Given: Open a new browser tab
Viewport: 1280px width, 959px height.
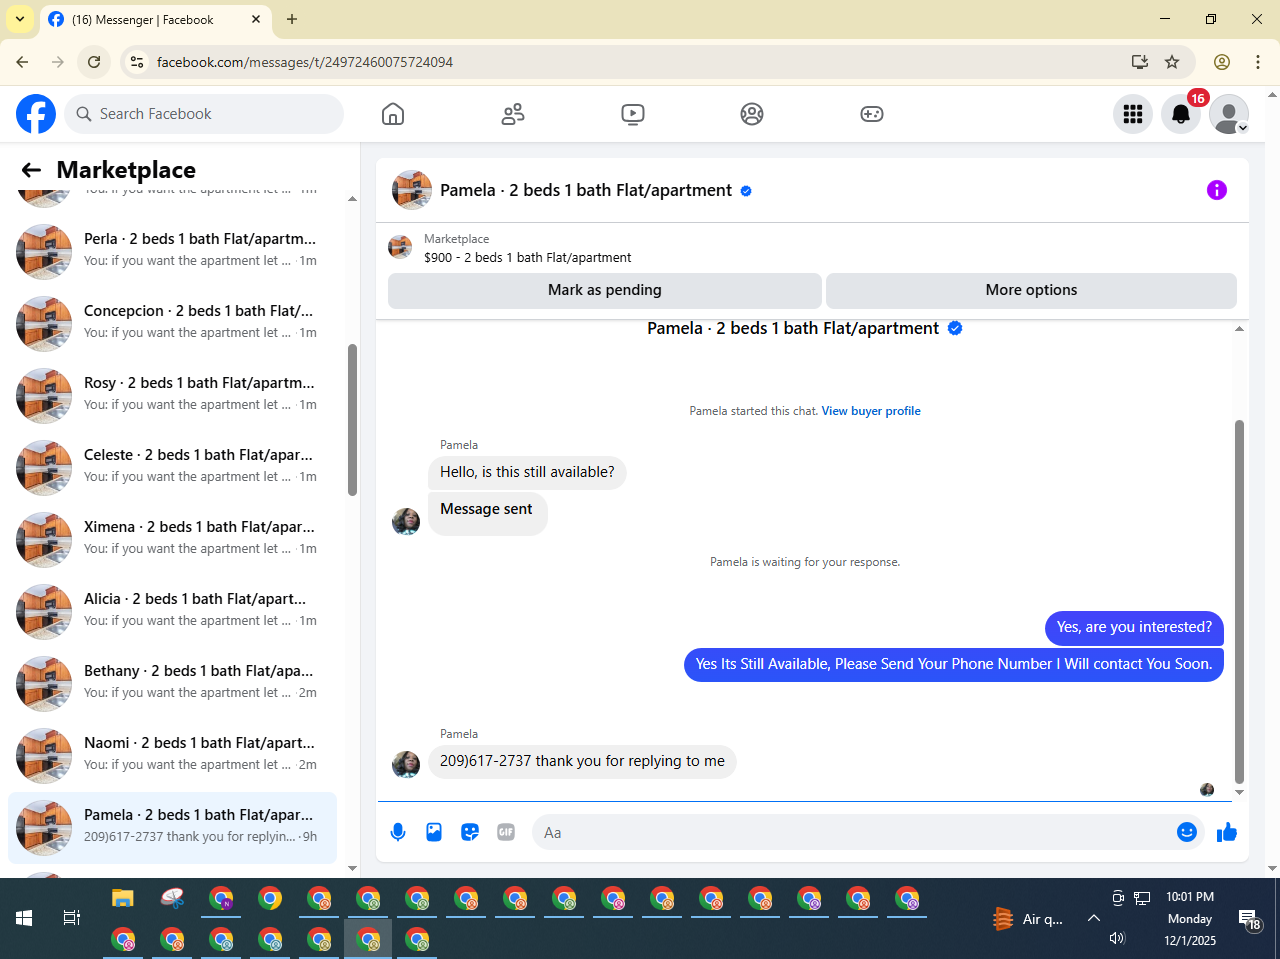Looking at the screenshot, I should point(292,19).
